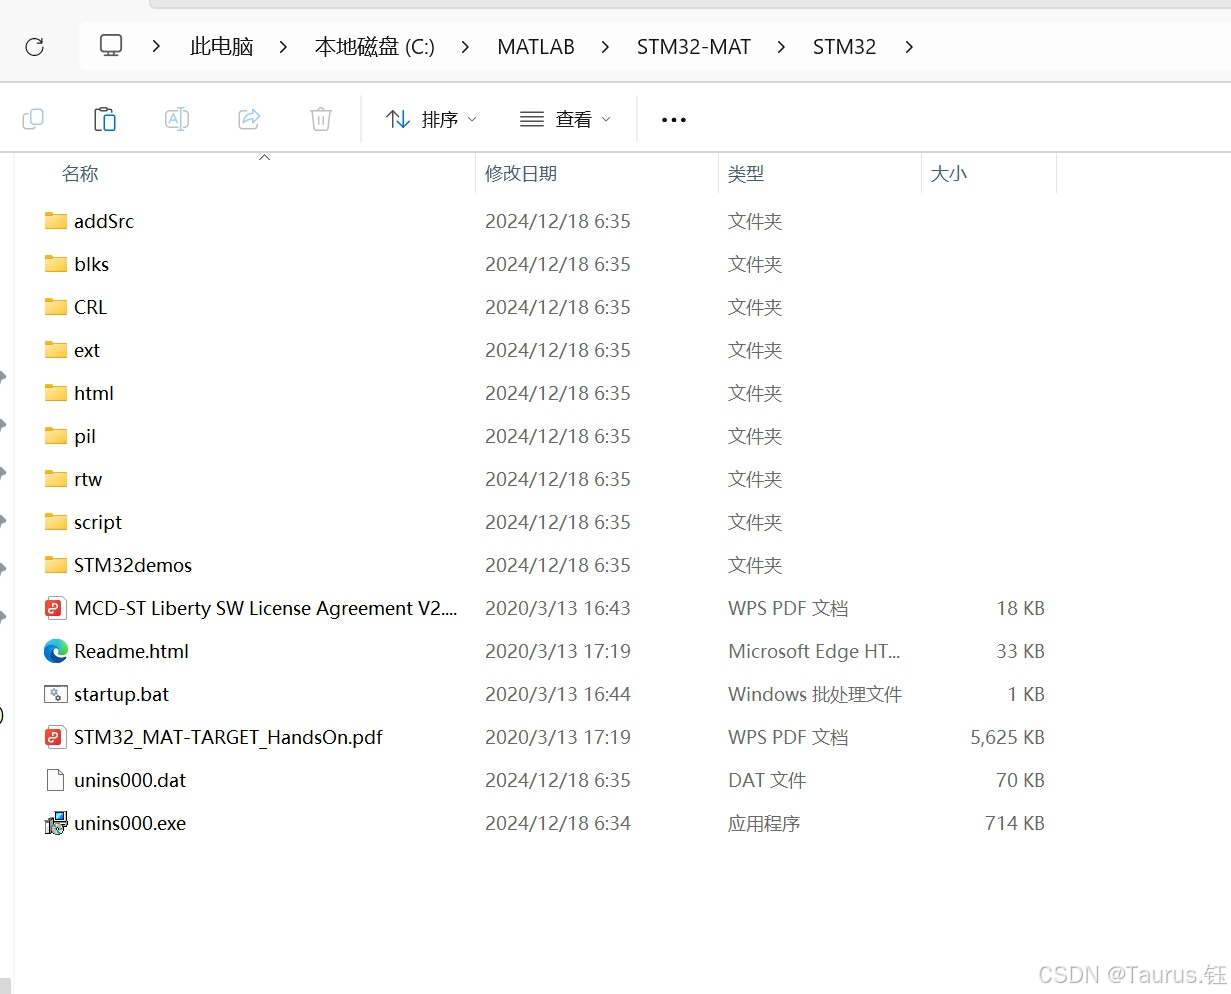1231x994 pixels.
Task: Sort by 修改日期 column header
Action: click(x=521, y=174)
